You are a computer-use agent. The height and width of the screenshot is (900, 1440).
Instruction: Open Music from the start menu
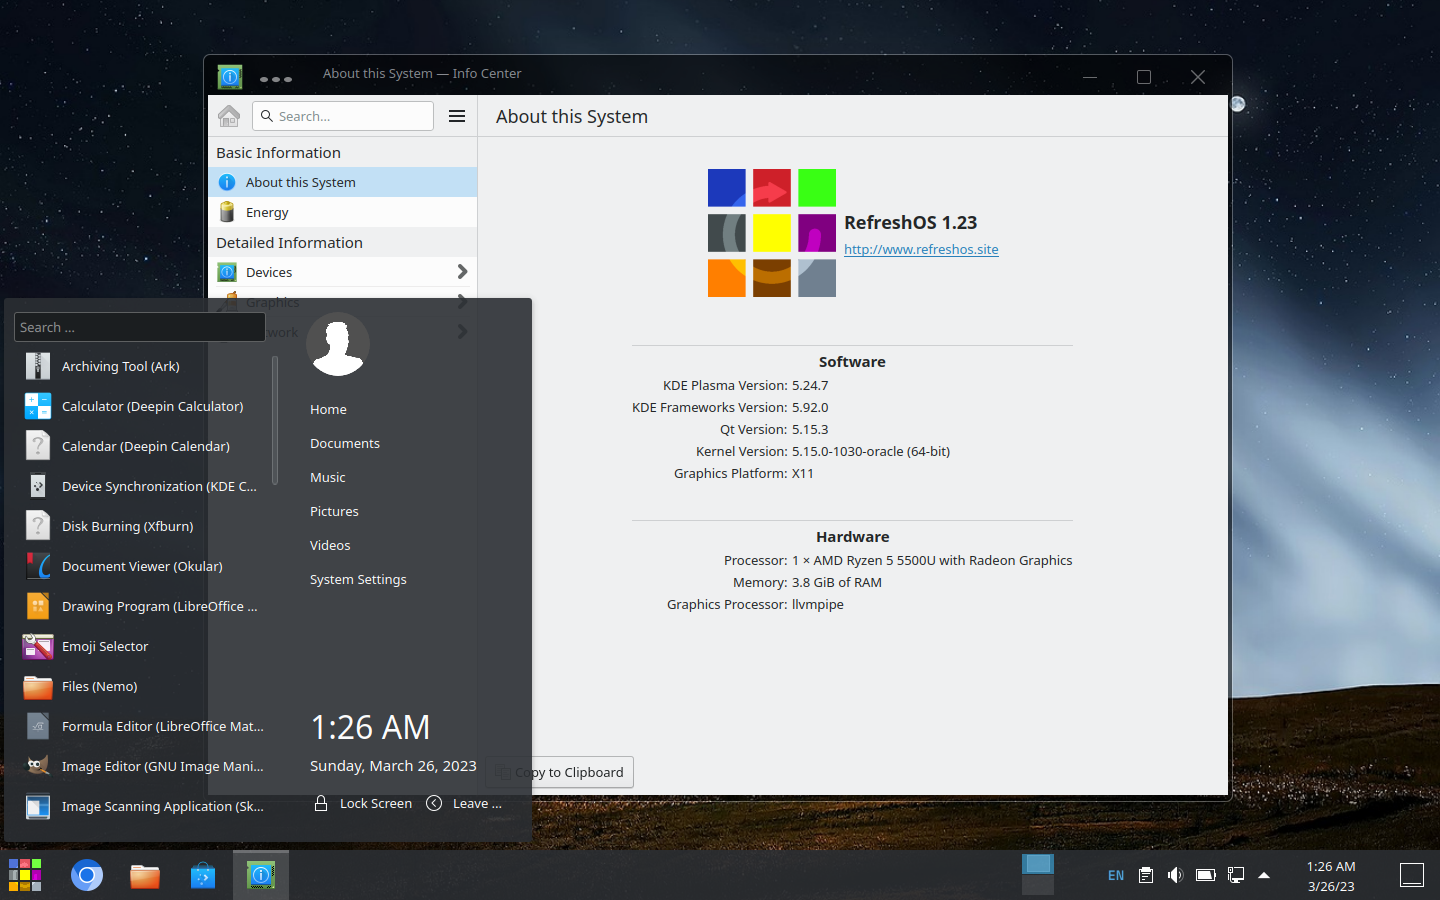click(x=328, y=477)
